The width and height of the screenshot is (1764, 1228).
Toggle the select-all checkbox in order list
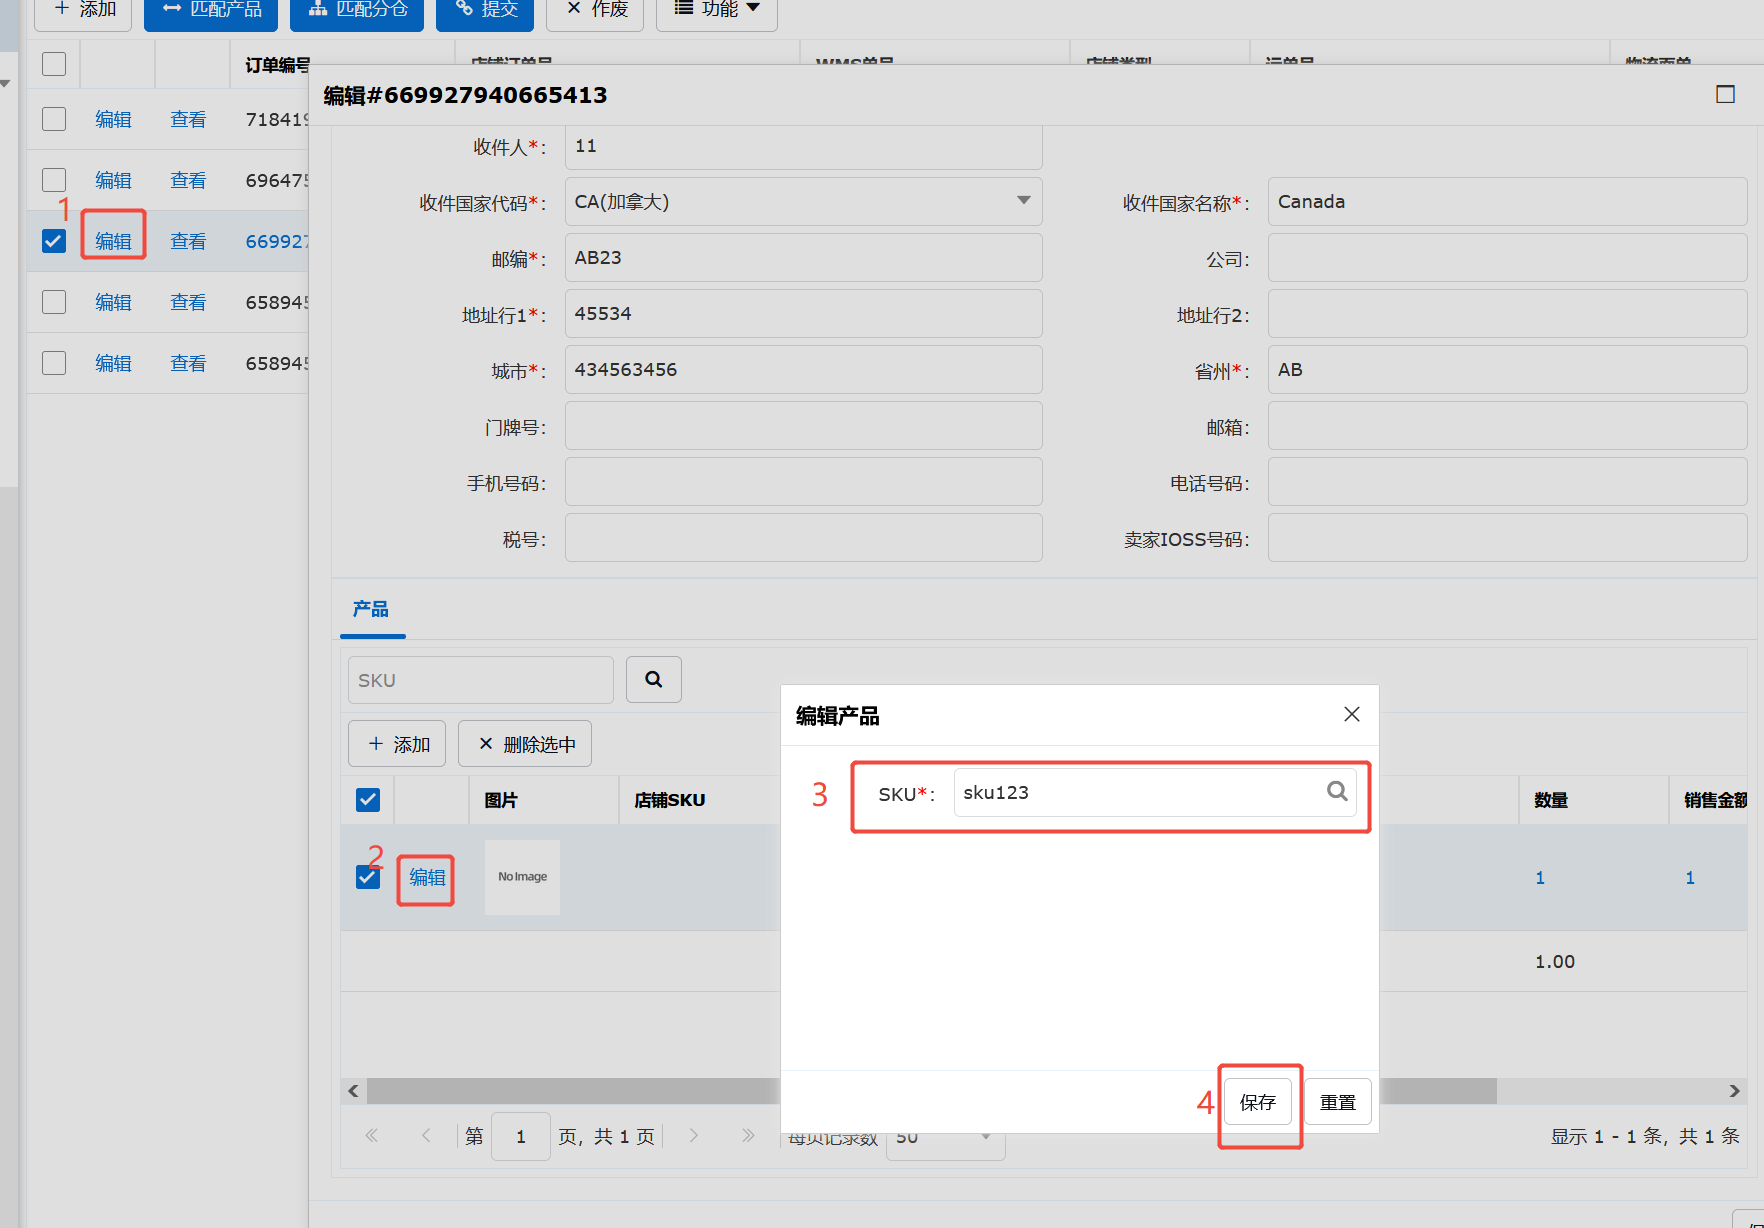tap(53, 63)
